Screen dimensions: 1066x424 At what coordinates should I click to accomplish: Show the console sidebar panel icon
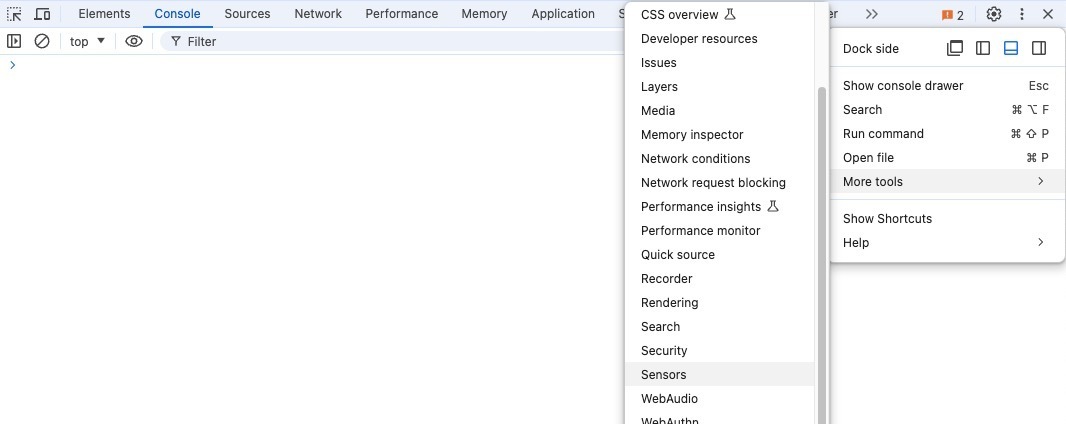pyautogui.click(x=14, y=41)
